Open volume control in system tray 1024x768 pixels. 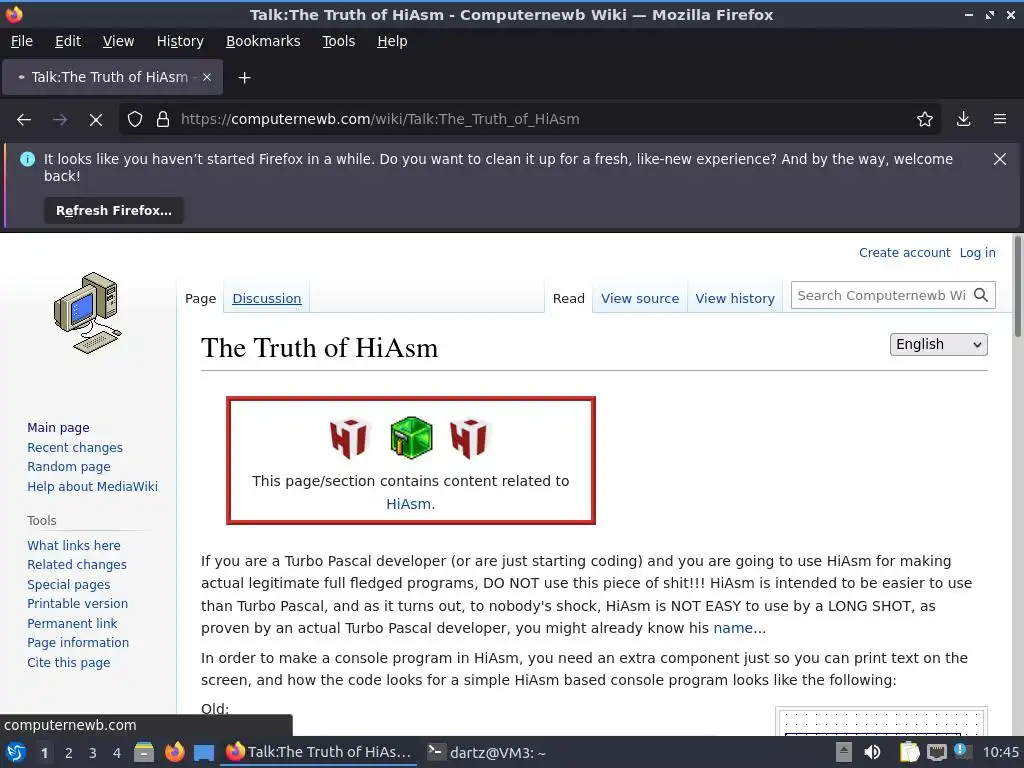coord(872,752)
